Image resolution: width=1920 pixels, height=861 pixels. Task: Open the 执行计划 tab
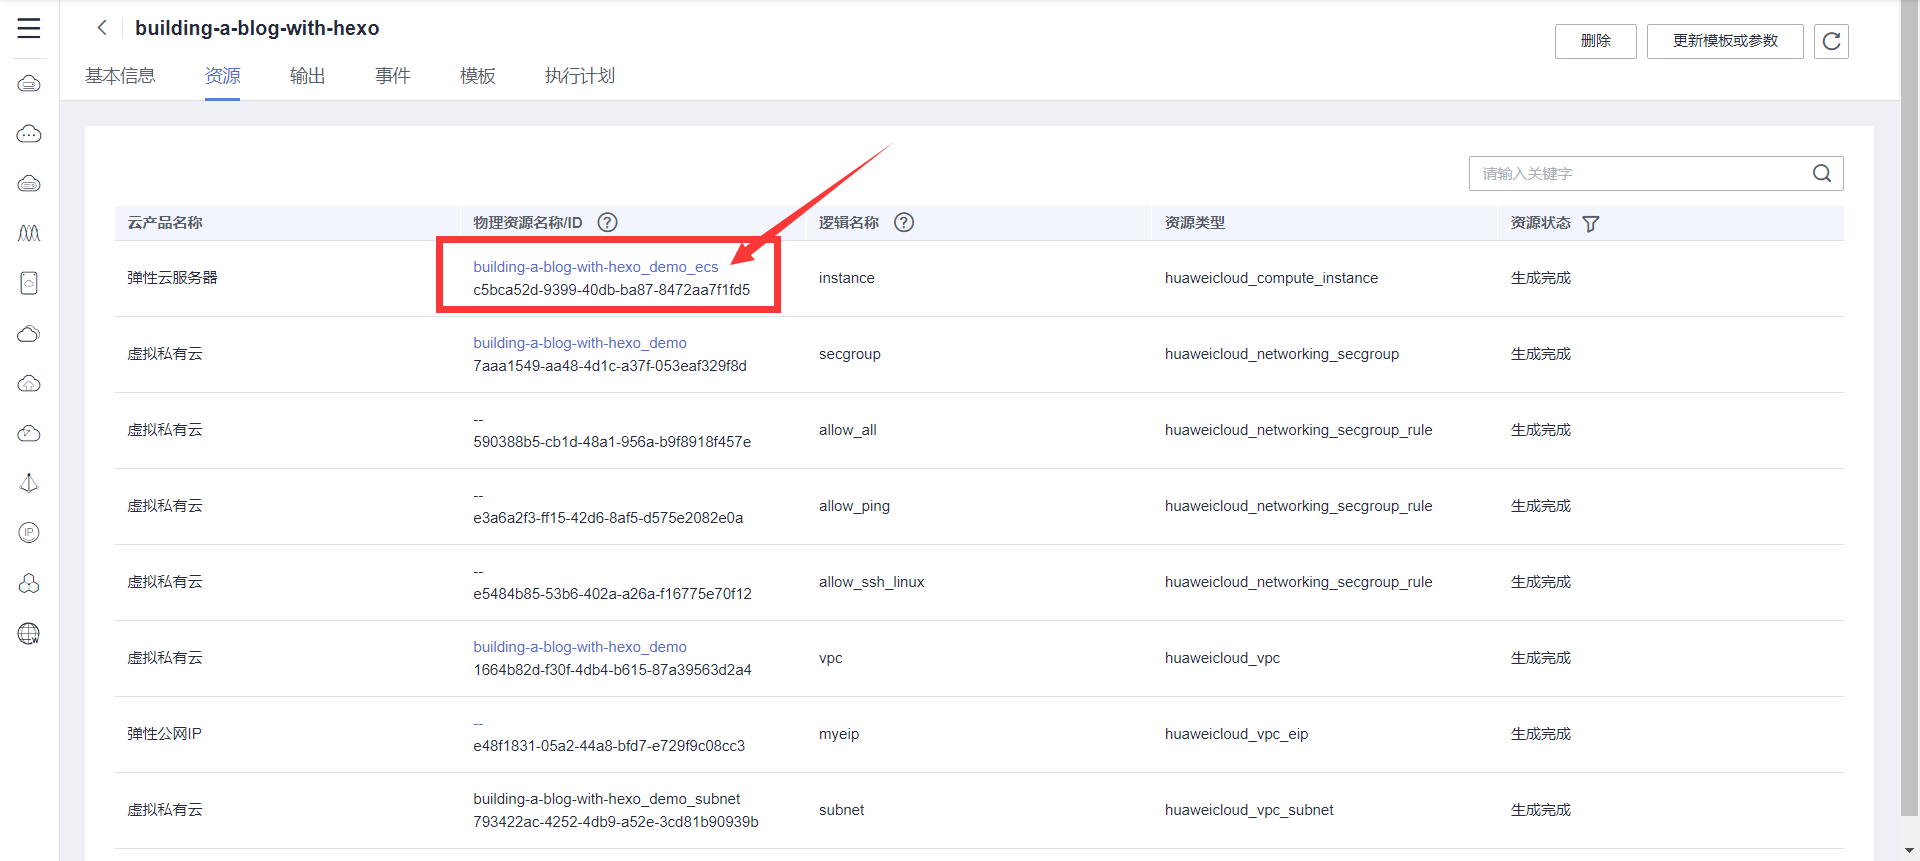click(579, 76)
